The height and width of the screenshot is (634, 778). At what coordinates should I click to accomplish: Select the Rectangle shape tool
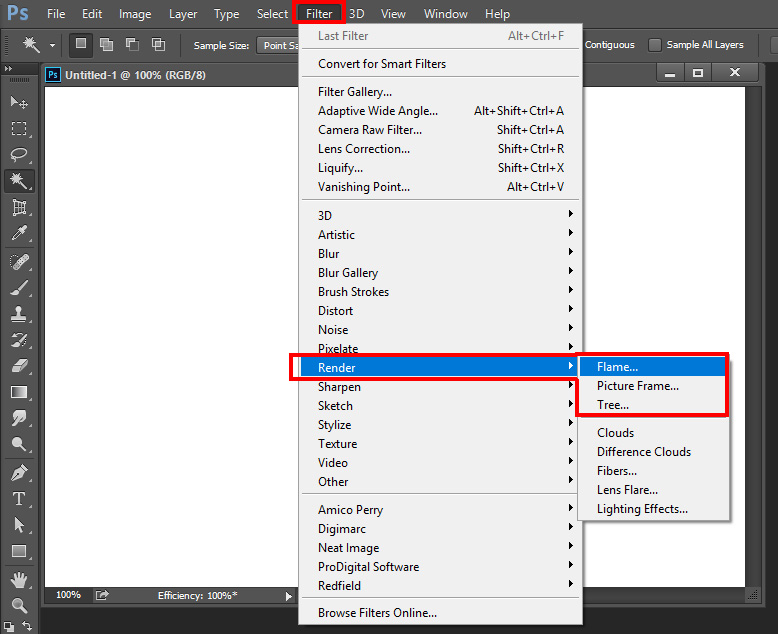19,551
